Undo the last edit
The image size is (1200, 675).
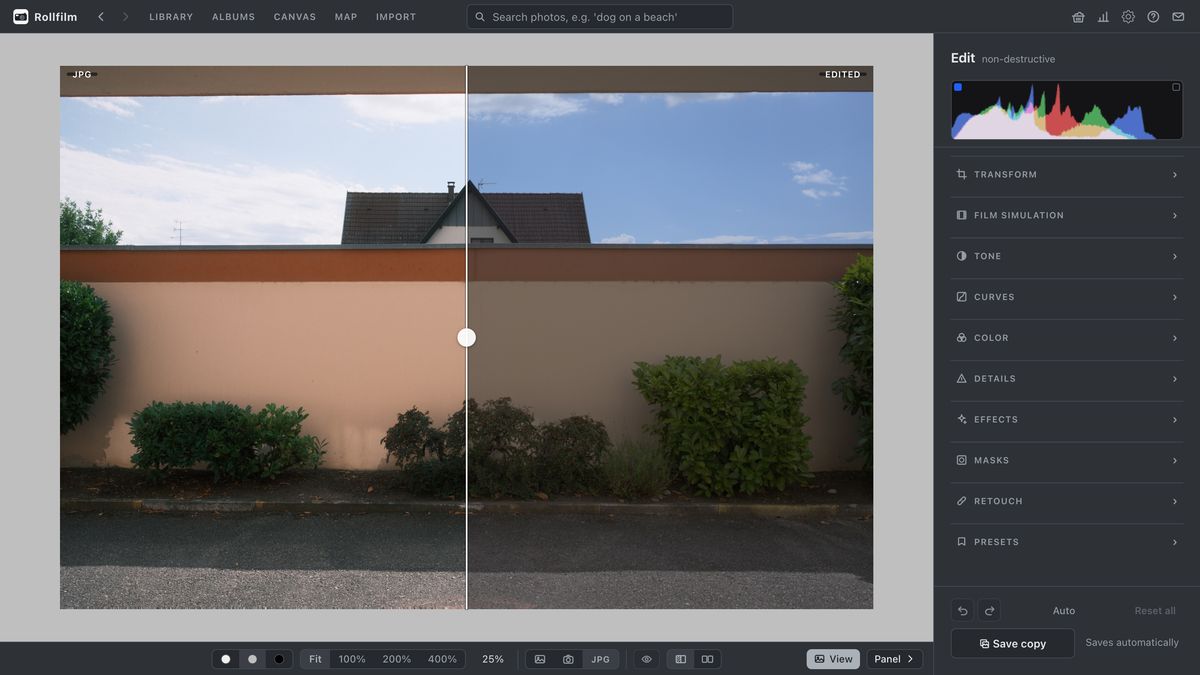[x=962, y=611]
